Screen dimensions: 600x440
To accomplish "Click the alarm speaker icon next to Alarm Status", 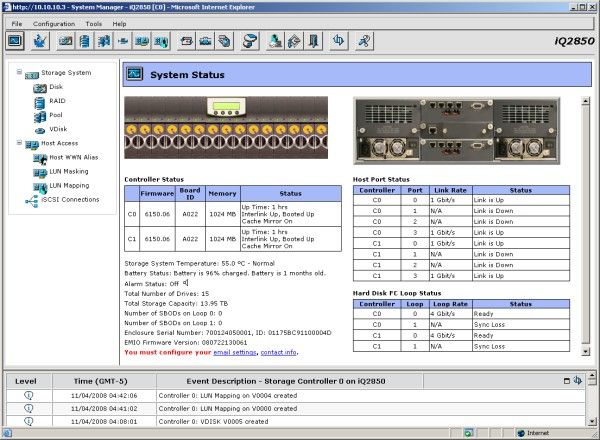I will (185, 283).
